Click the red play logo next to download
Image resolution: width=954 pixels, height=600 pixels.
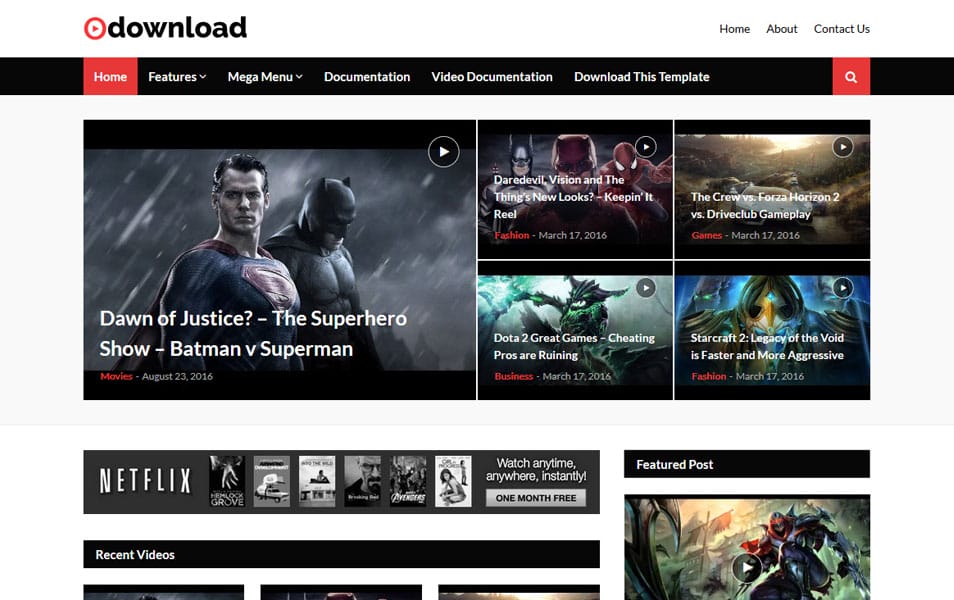pos(95,27)
